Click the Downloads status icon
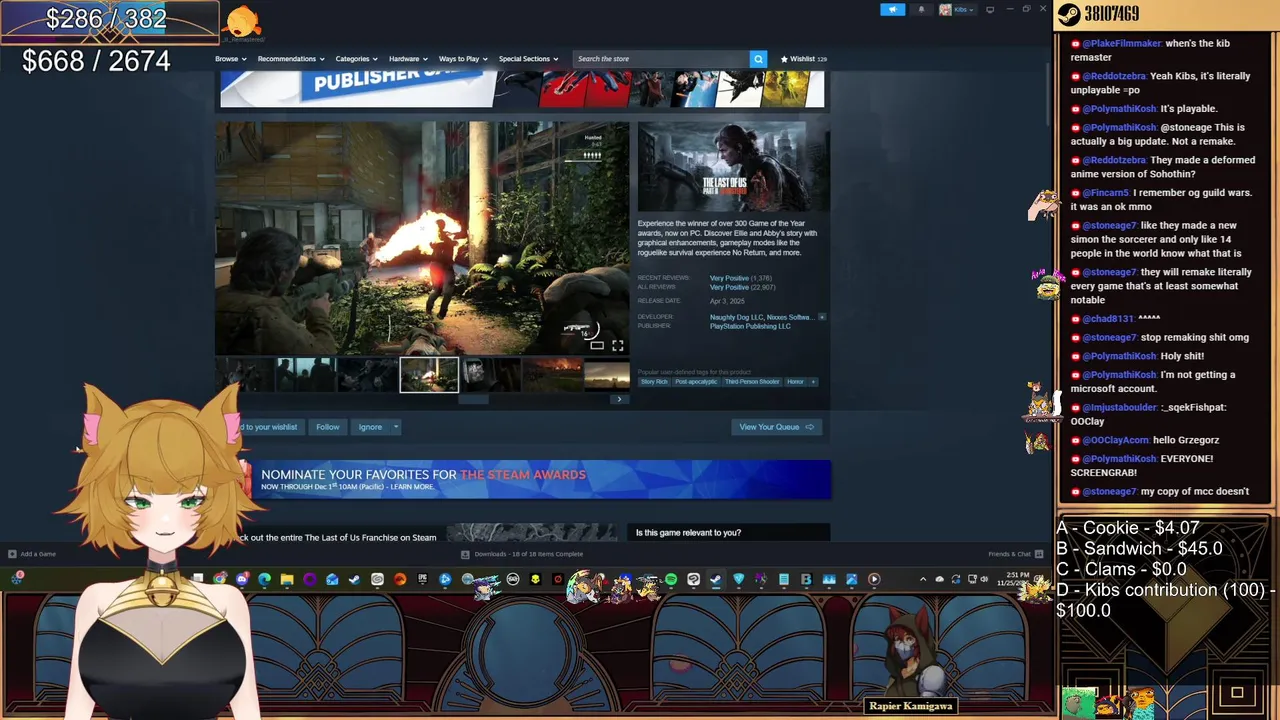 [466, 554]
